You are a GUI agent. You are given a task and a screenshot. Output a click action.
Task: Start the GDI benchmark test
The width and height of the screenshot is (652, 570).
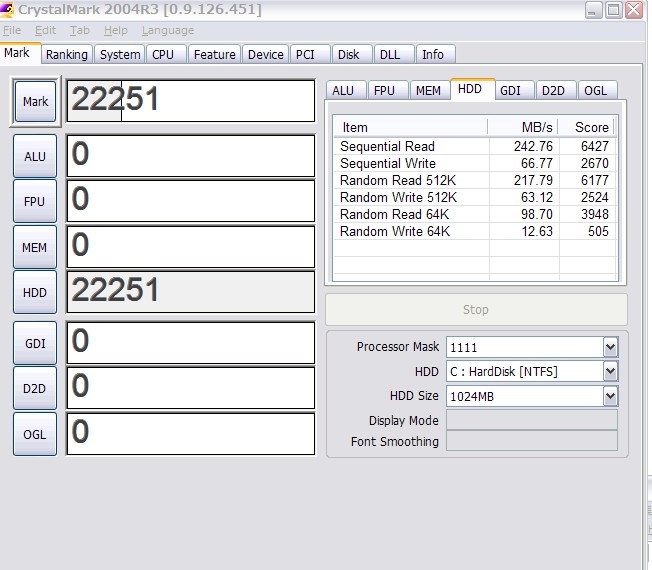tap(35, 343)
